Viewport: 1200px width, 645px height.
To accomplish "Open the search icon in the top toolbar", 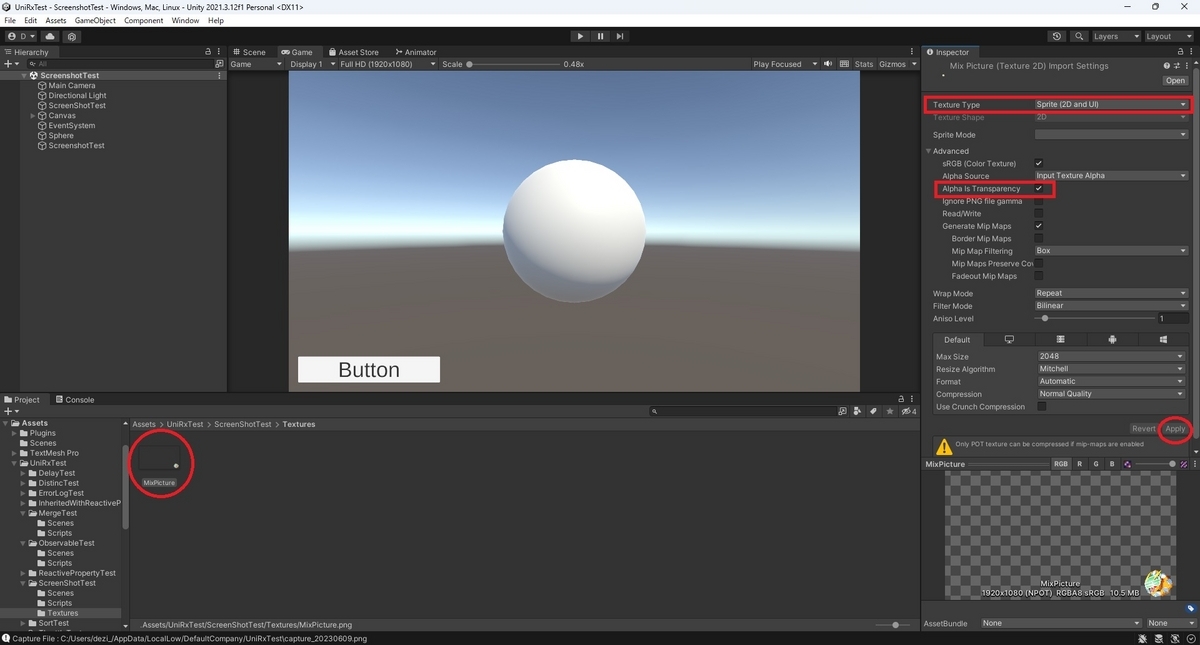I will (1078, 36).
